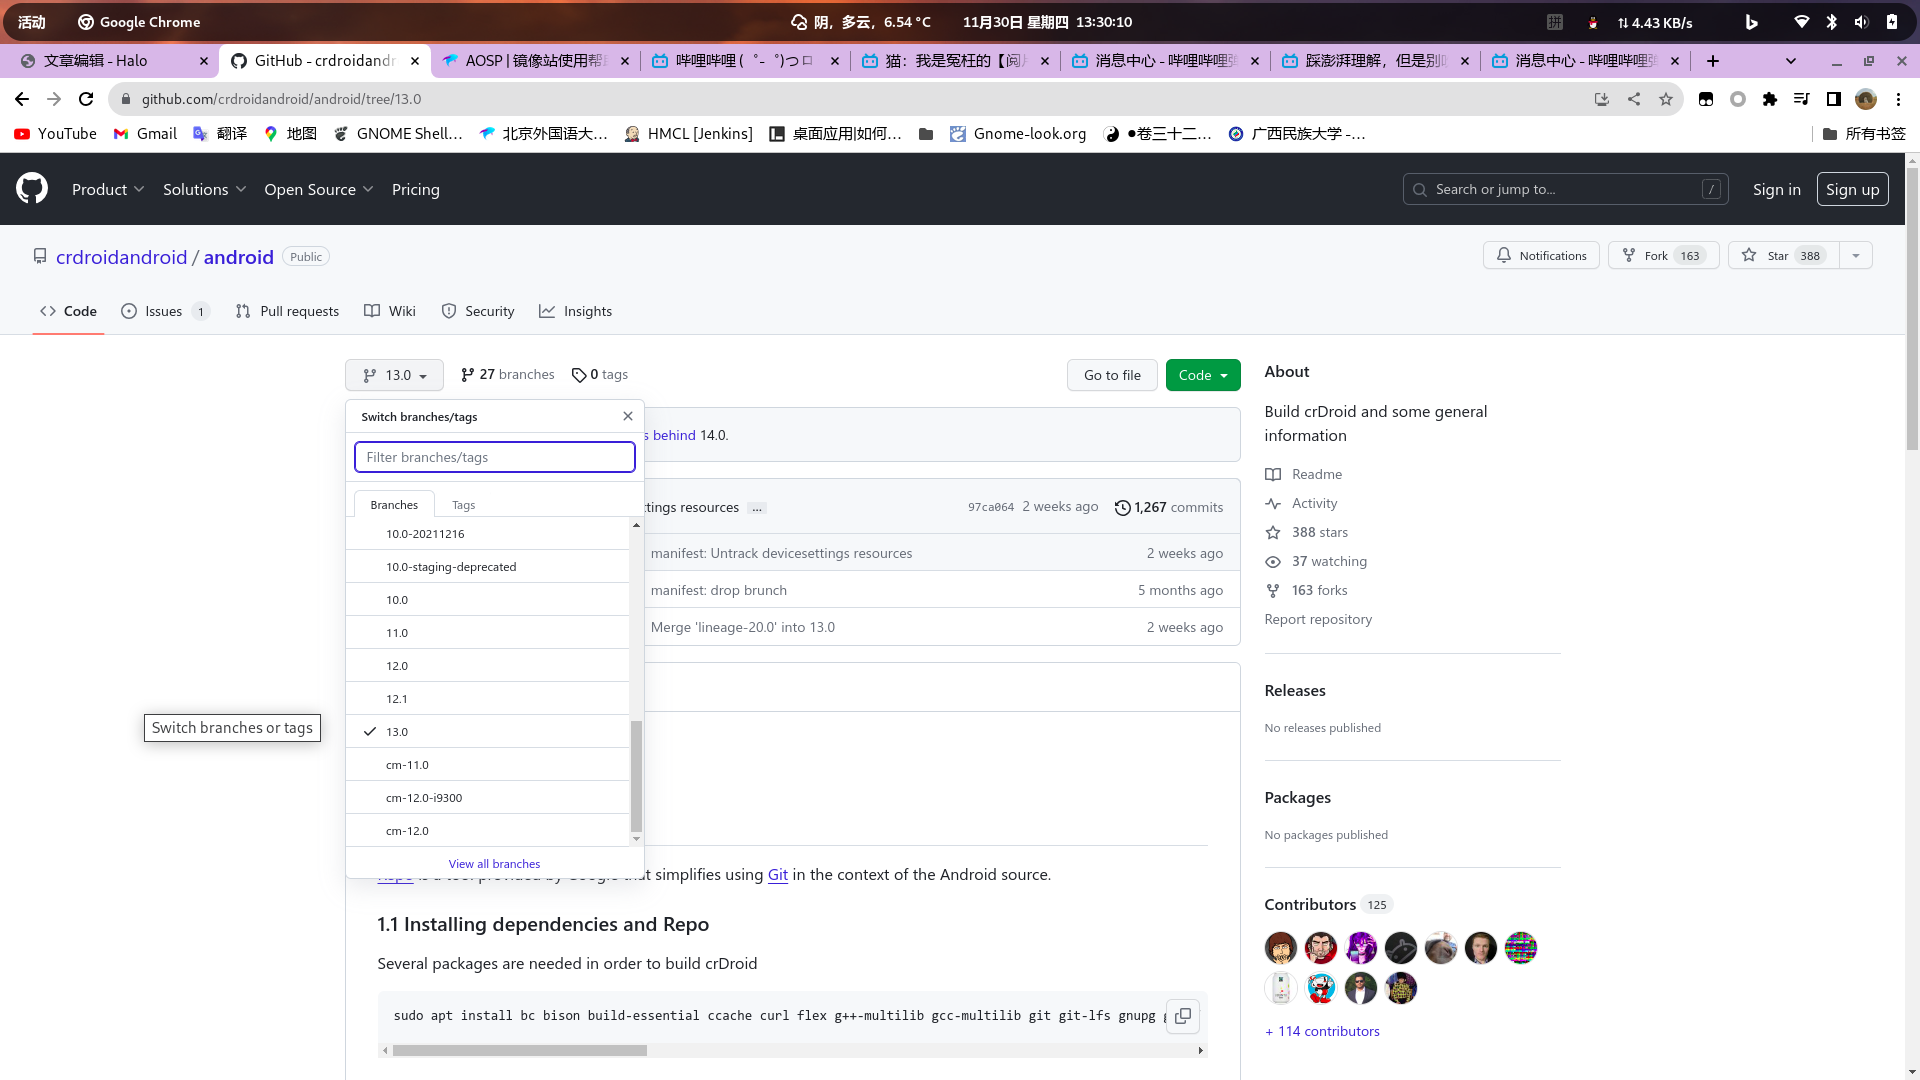Select the 10.0-staging-deprecated branch

click(x=487, y=567)
